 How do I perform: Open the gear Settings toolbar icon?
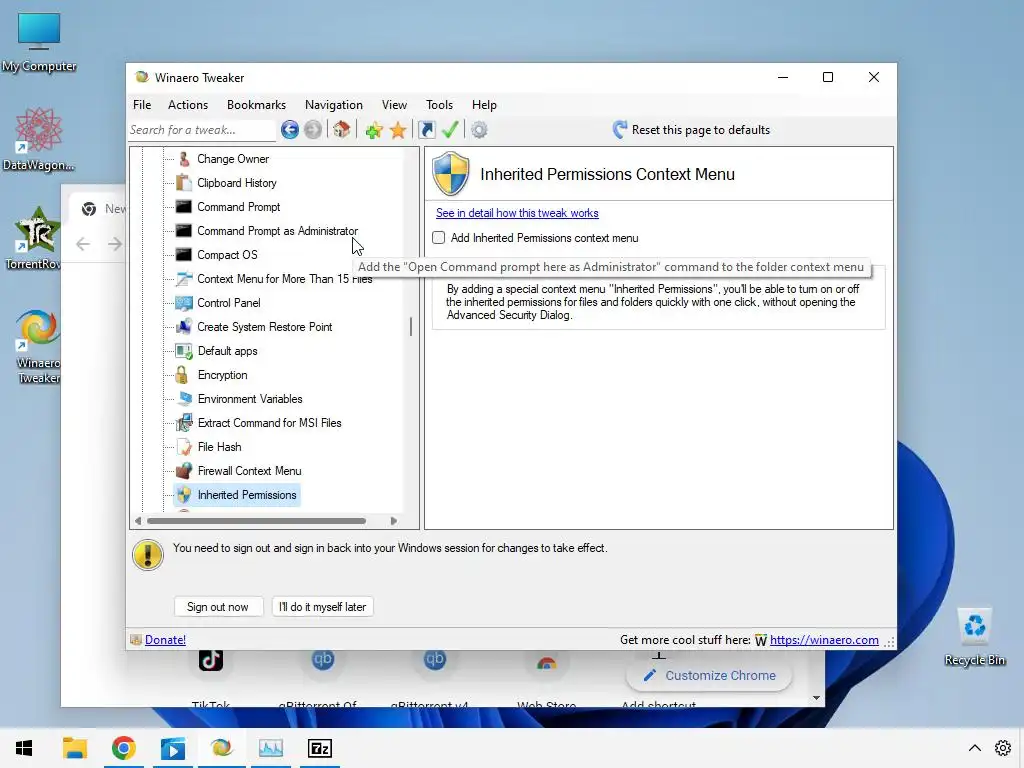479,130
